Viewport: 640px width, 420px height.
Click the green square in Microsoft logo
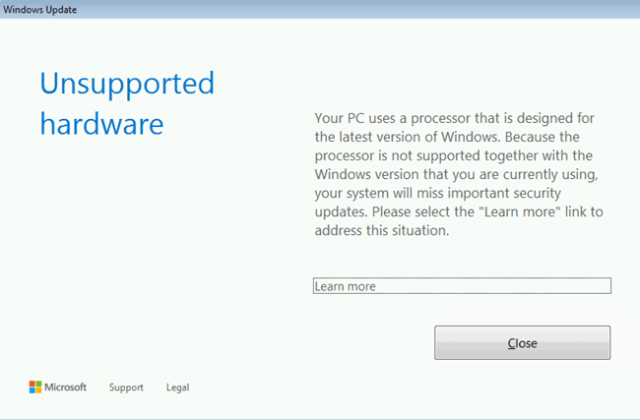click(x=38, y=384)
